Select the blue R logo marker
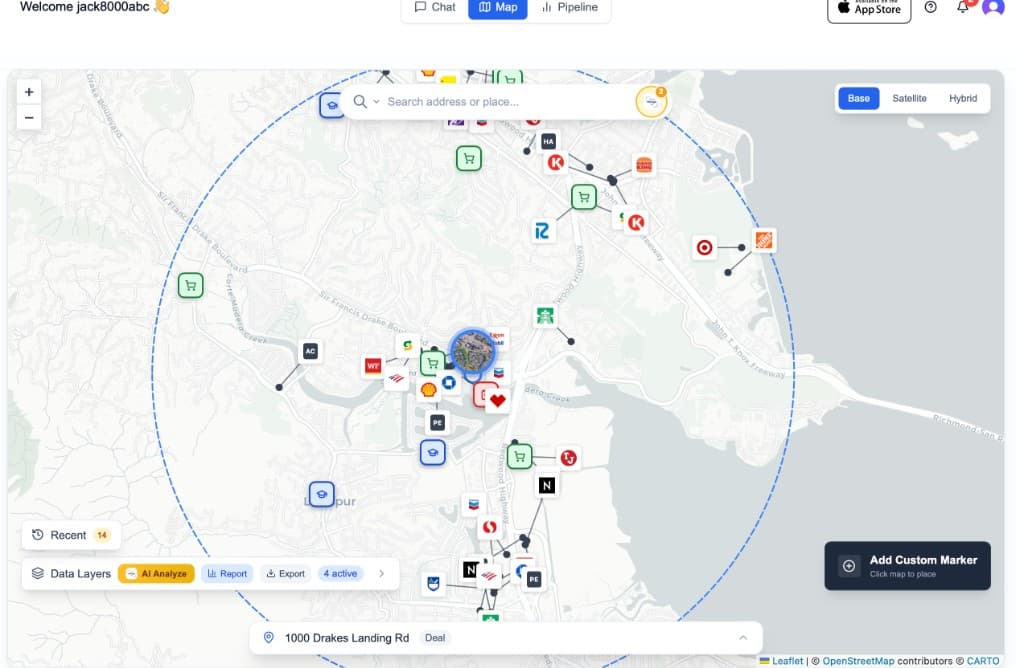1024x668 pixels. (x=541, y=231)
